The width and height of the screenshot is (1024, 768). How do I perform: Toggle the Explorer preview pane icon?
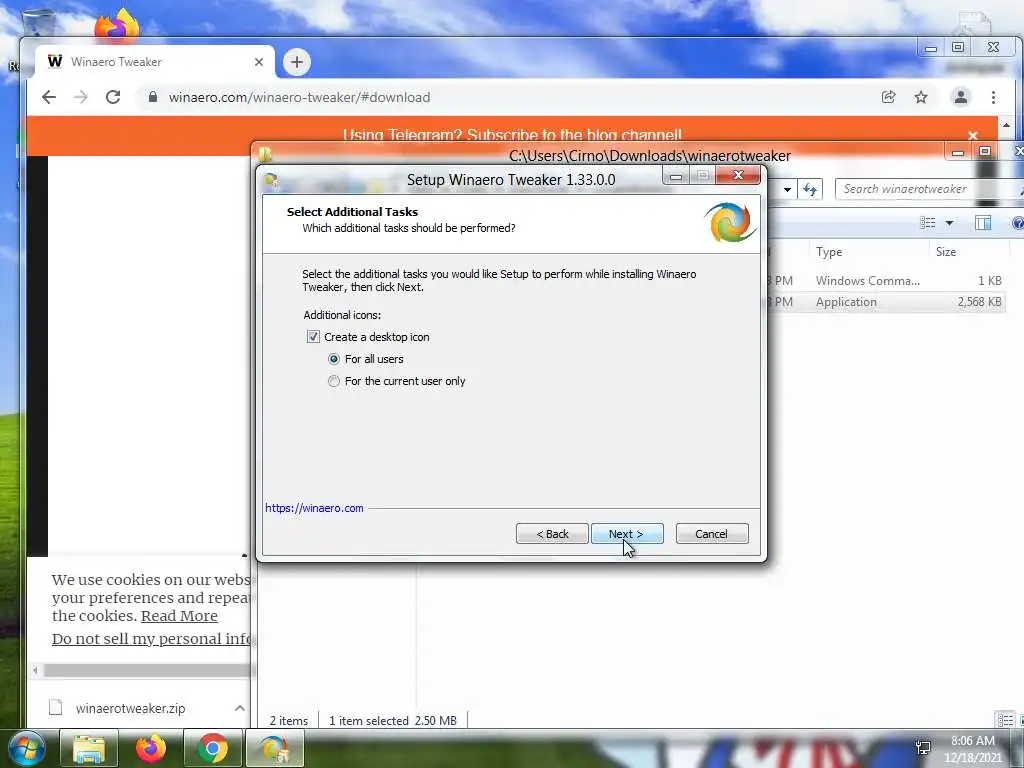[x=983, y=223]
